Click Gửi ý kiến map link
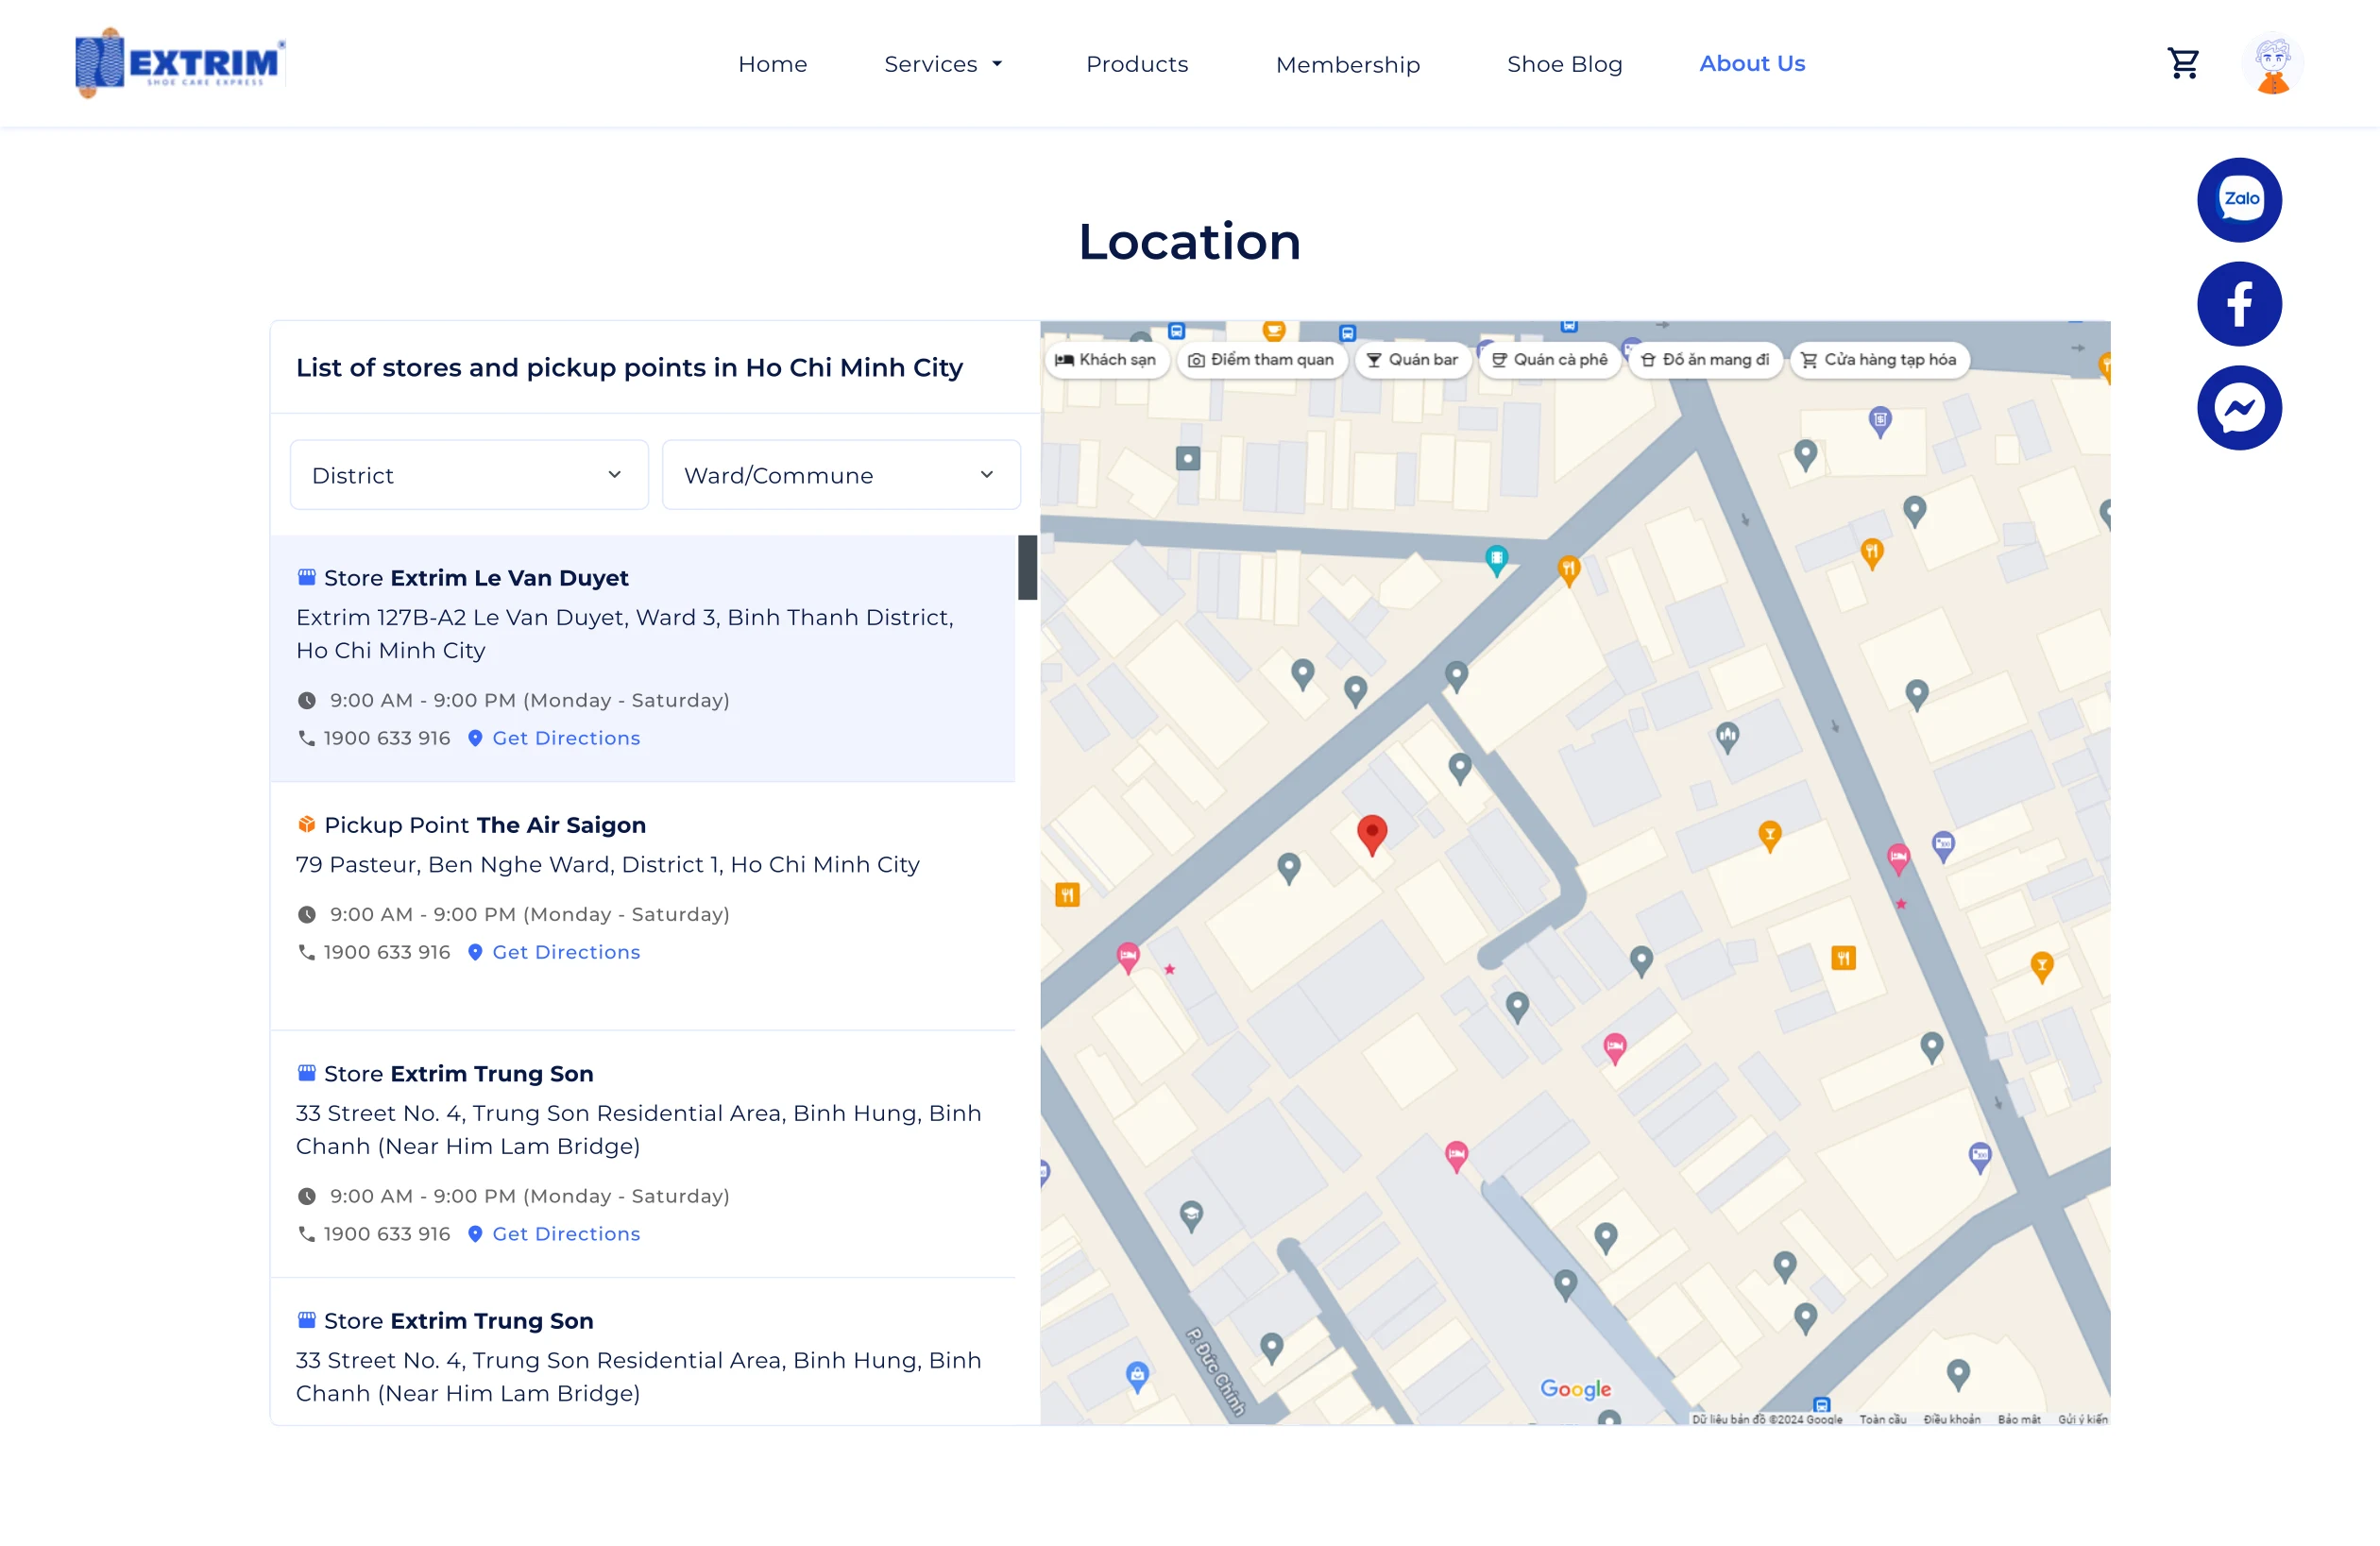This screenshot has height=1546, width=2380. pyautogui.click(x=2082, y=1419)
